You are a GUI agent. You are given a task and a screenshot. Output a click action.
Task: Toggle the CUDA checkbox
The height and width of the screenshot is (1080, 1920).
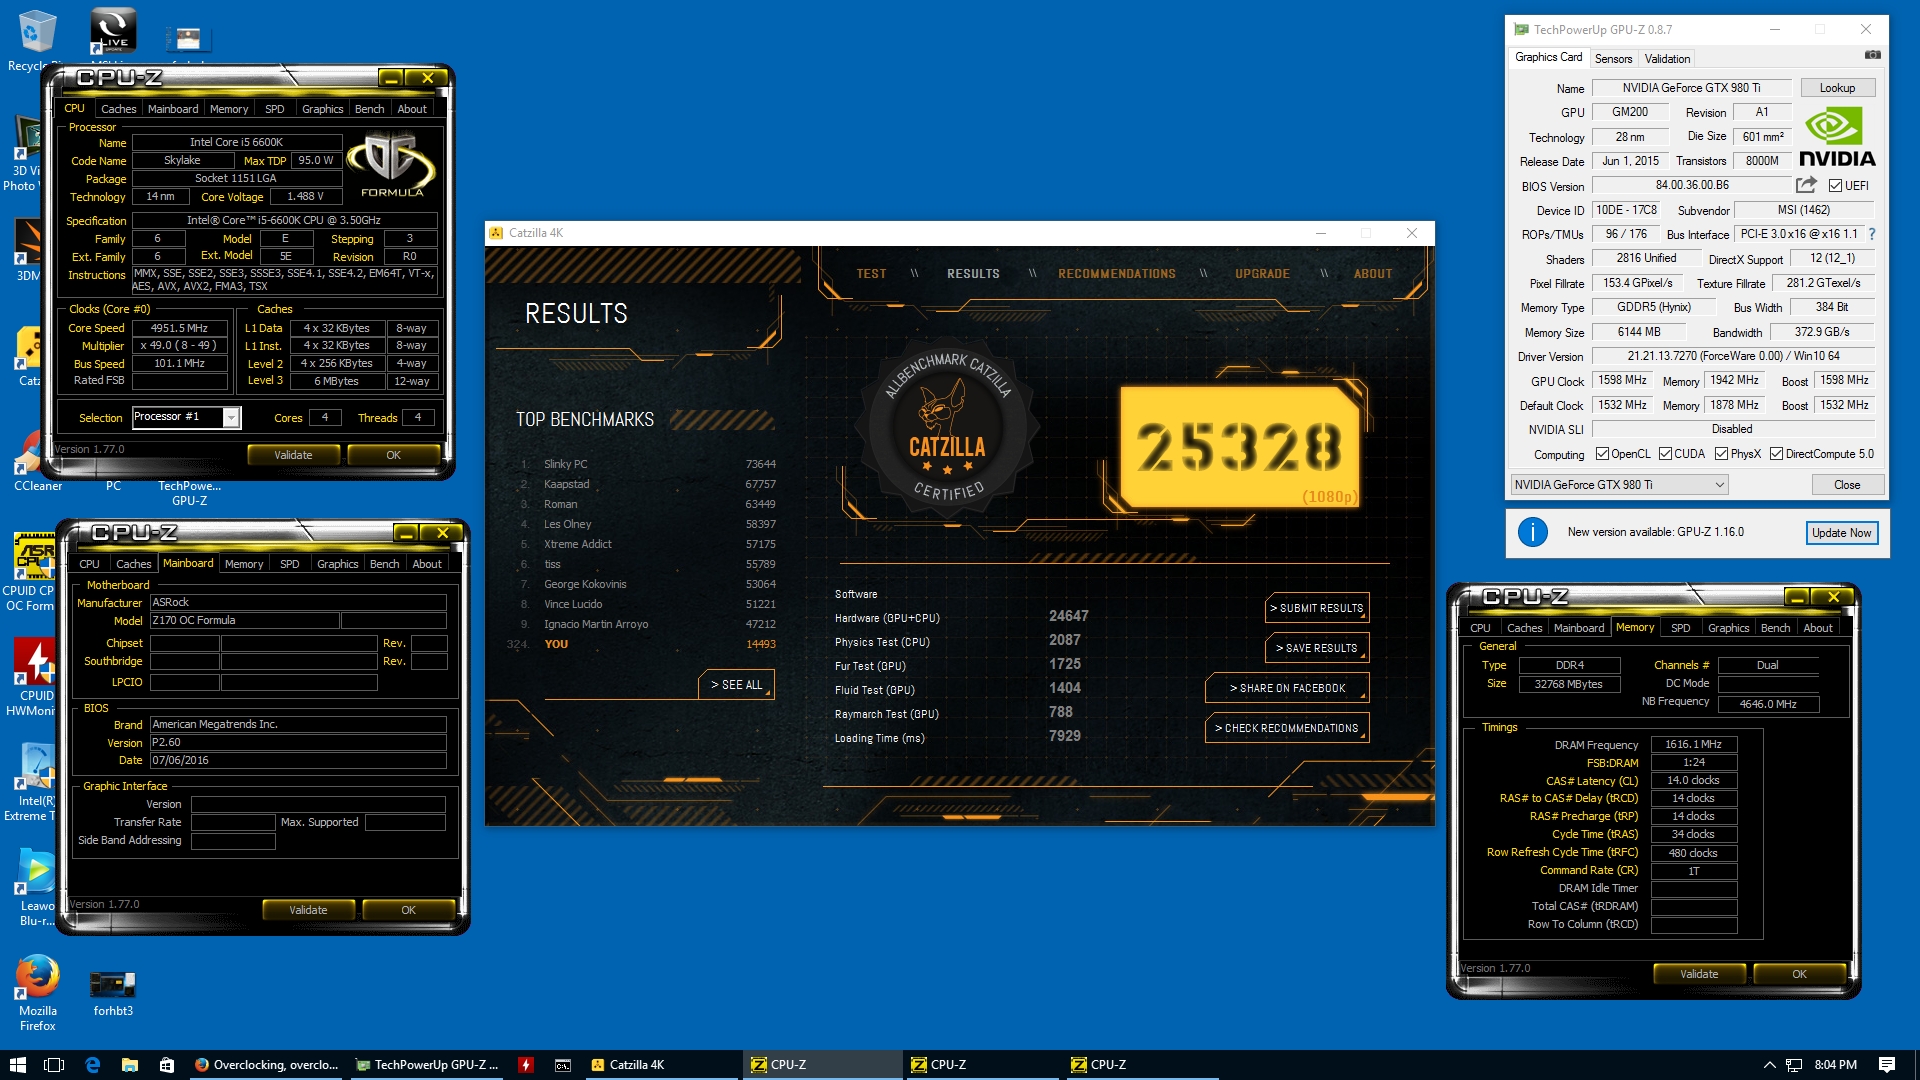(1665, 454)
